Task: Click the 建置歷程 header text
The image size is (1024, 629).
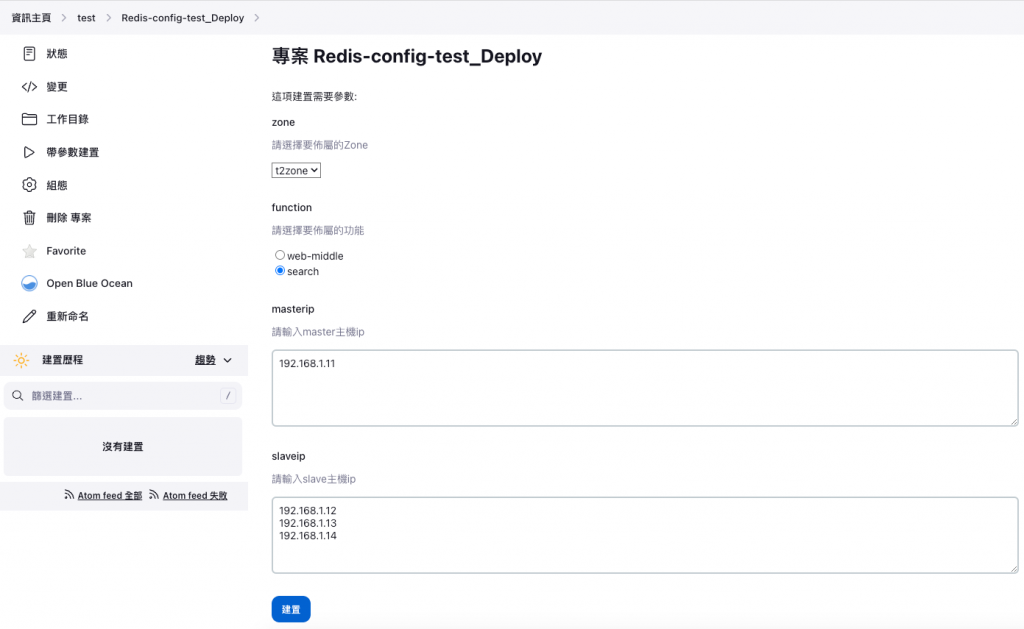Action: [63, 360]
